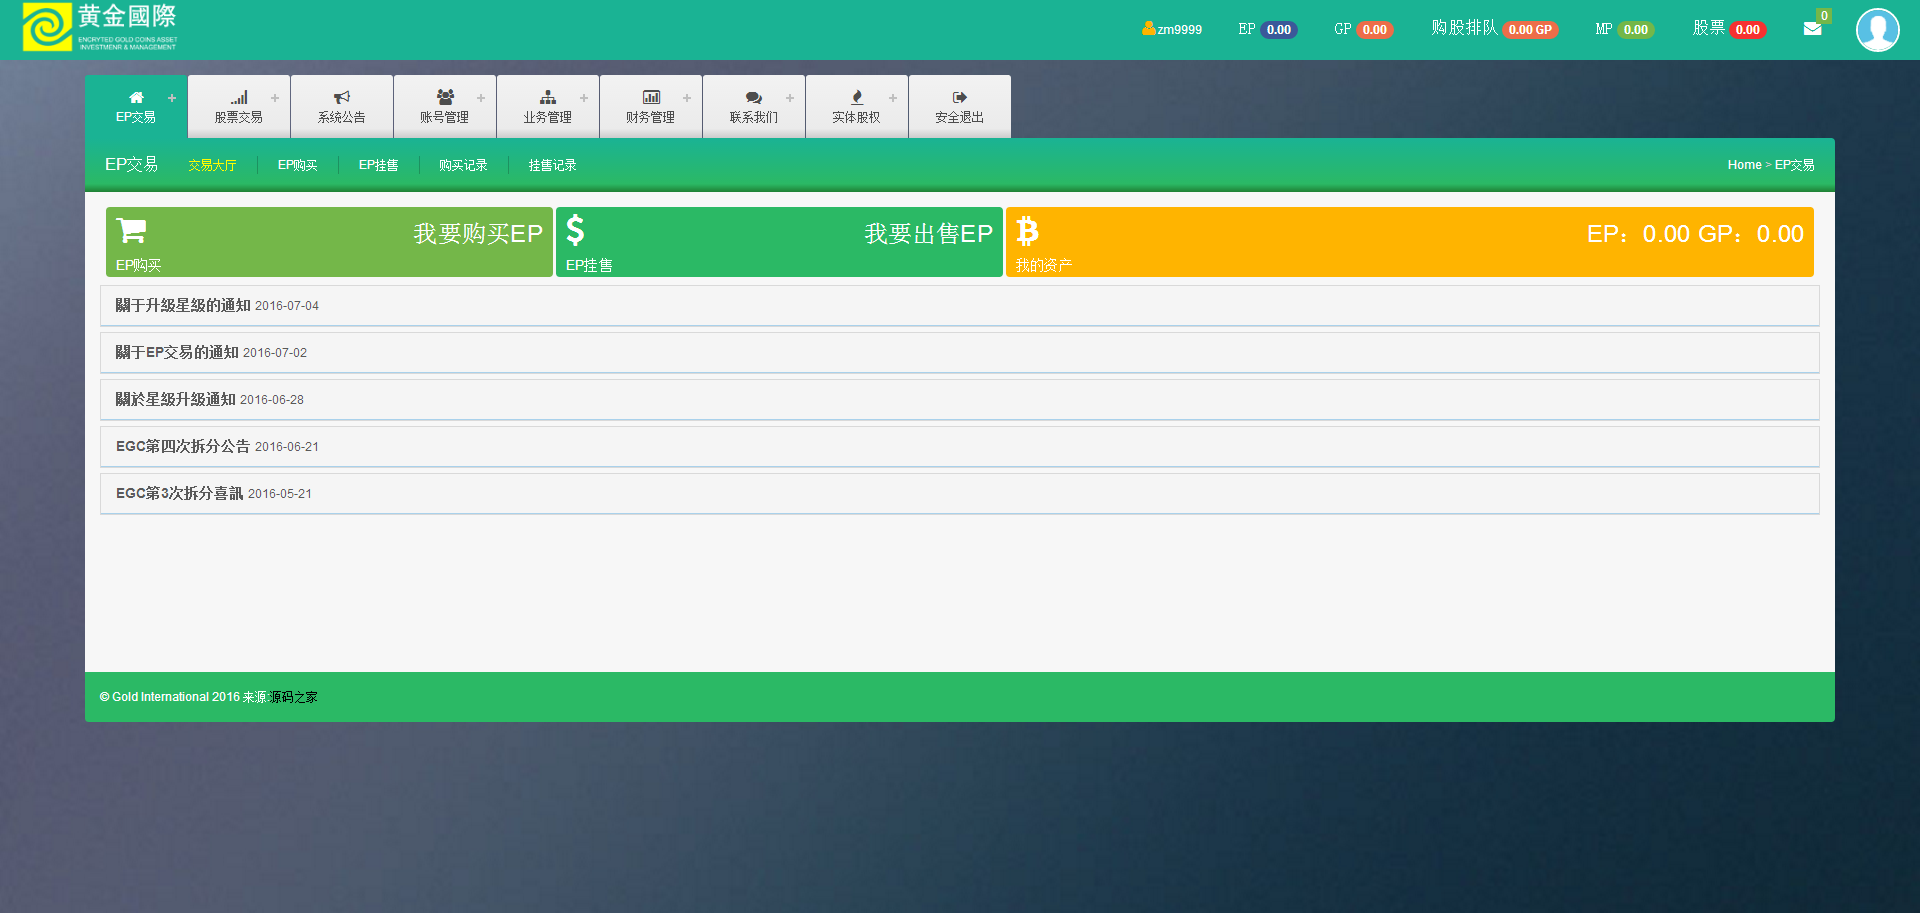Expand the plus on 财务管理 tab
The image size is (1920, 913).
[x=687, y=98]
